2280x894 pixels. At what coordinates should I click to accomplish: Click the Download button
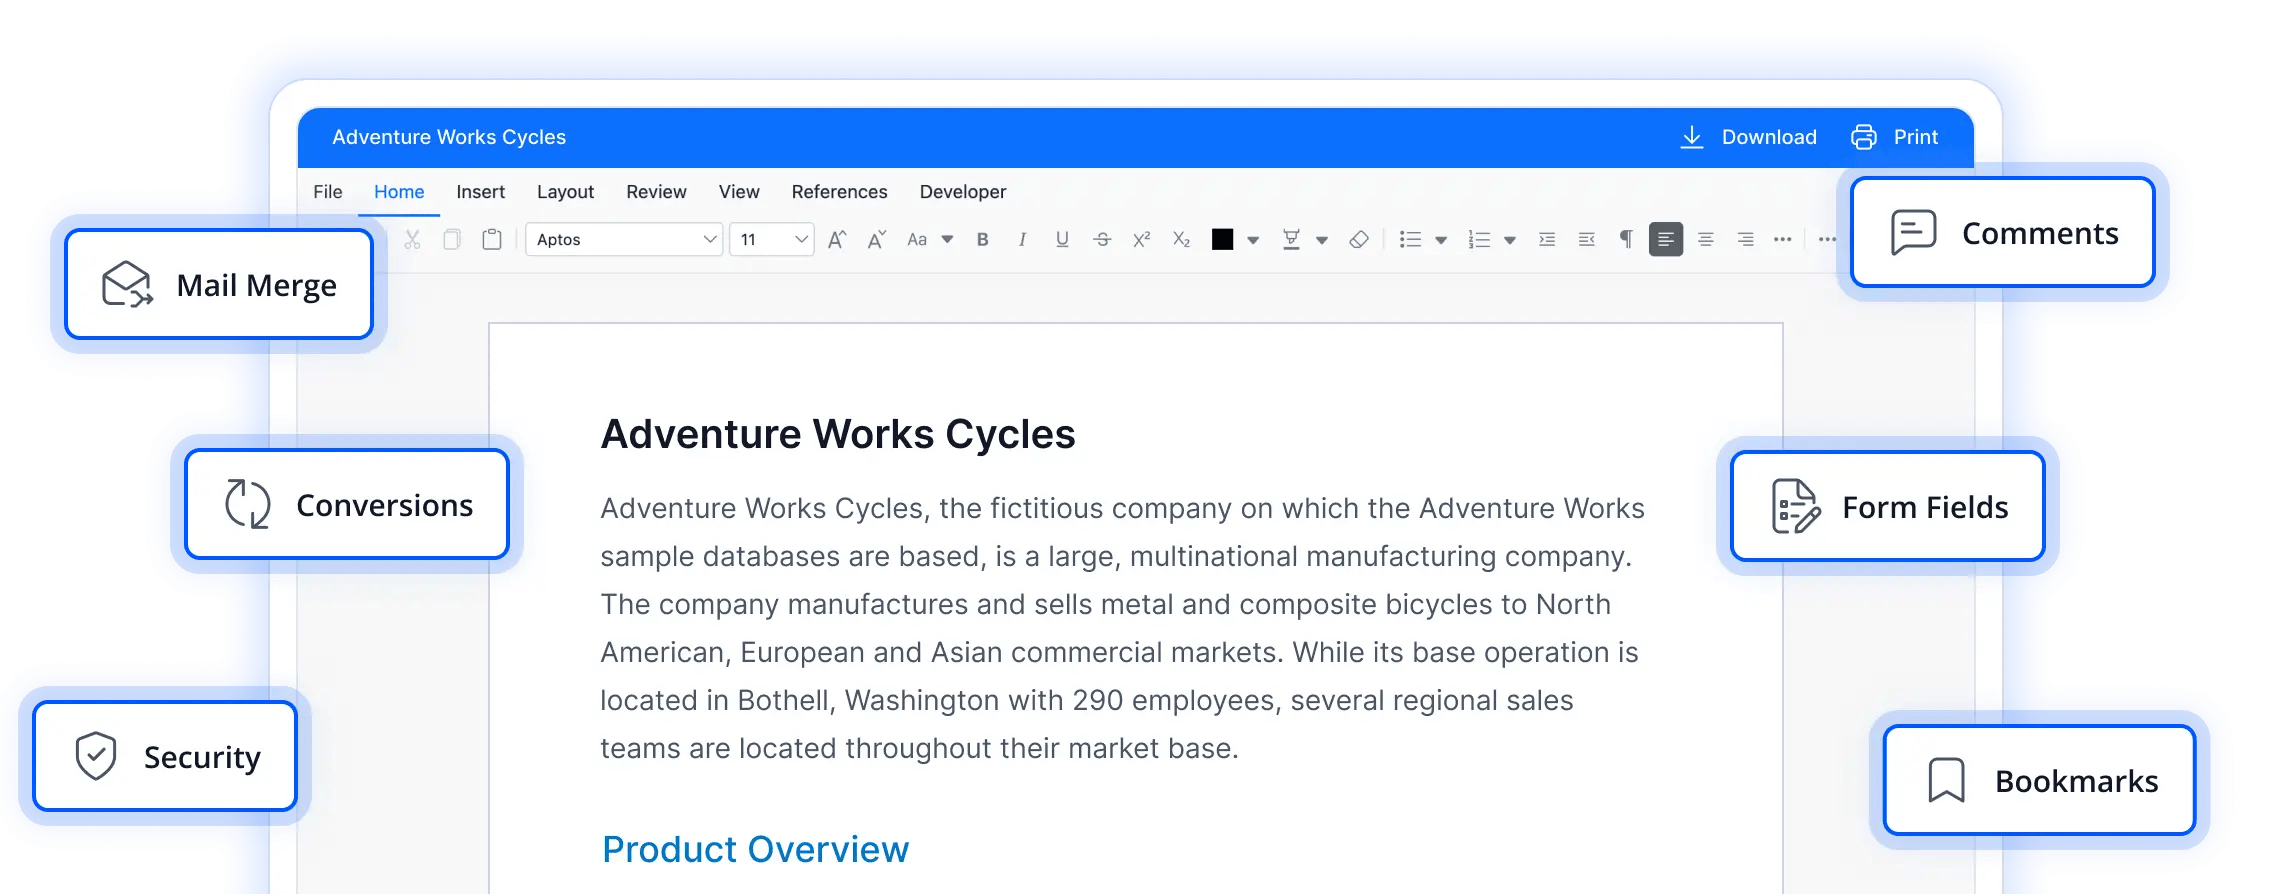[x=1749, y=137]
